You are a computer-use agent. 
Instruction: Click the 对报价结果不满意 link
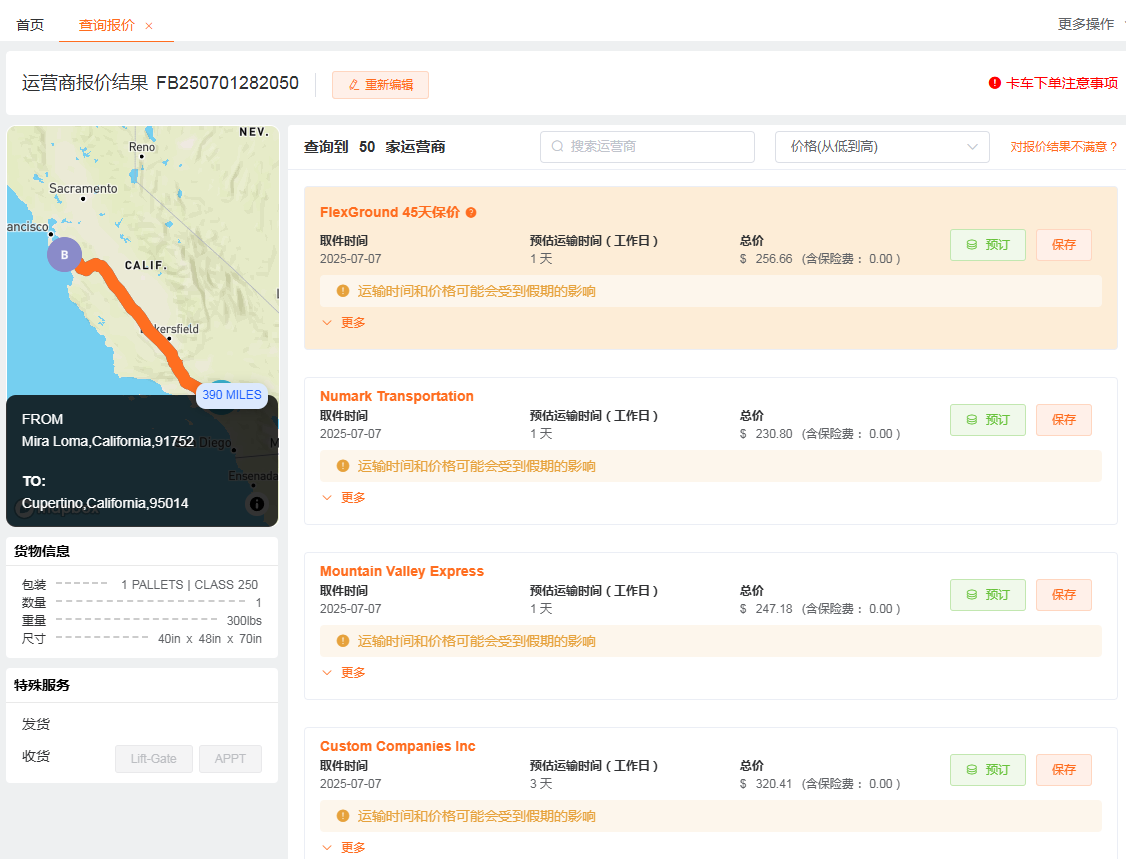click(x=1063, y=147)
